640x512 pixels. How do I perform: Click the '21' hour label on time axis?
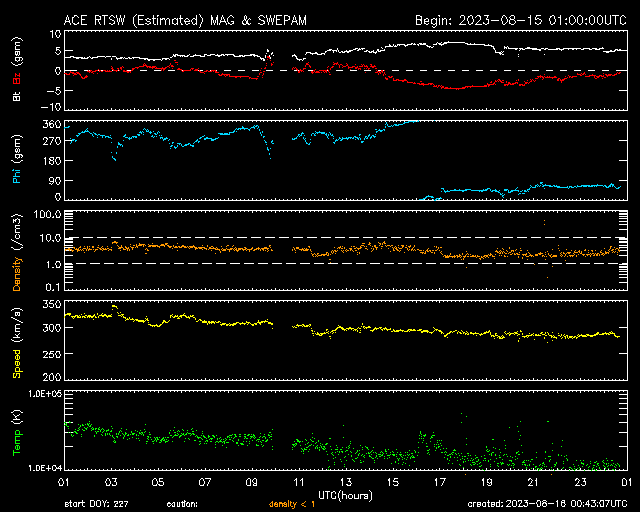[x=533, y=483]
